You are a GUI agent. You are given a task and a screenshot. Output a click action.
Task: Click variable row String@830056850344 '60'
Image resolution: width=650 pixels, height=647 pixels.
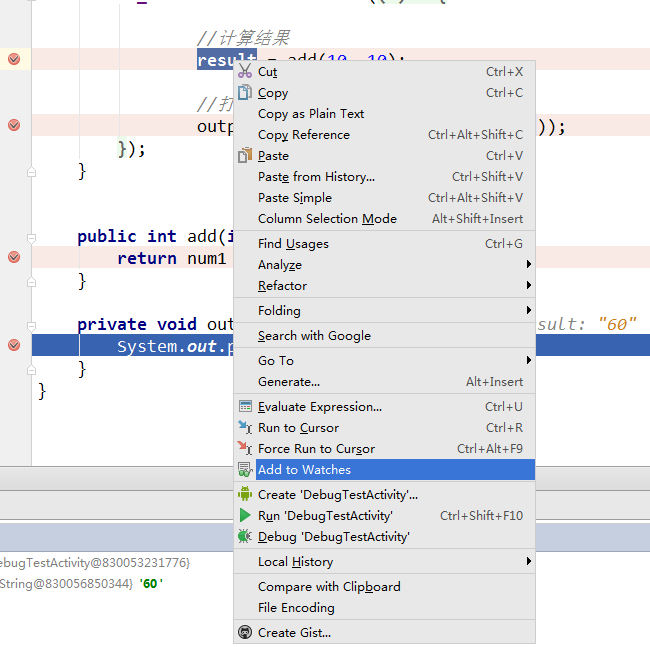[81, 584]
